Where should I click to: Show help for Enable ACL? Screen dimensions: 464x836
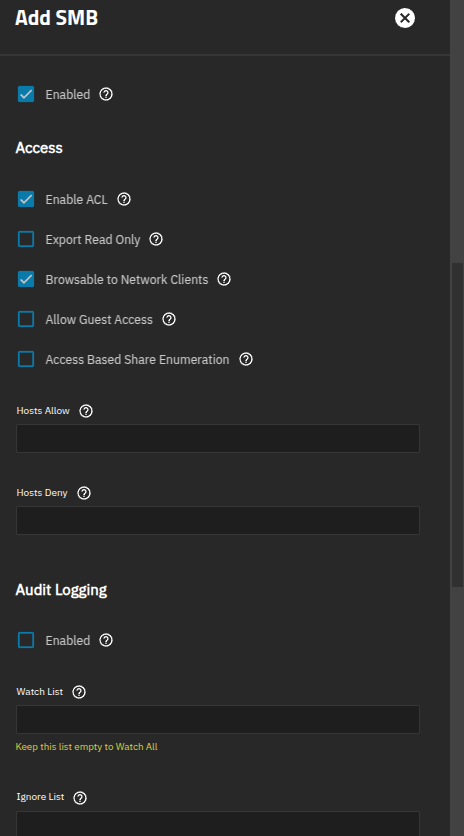pos(124,199)
